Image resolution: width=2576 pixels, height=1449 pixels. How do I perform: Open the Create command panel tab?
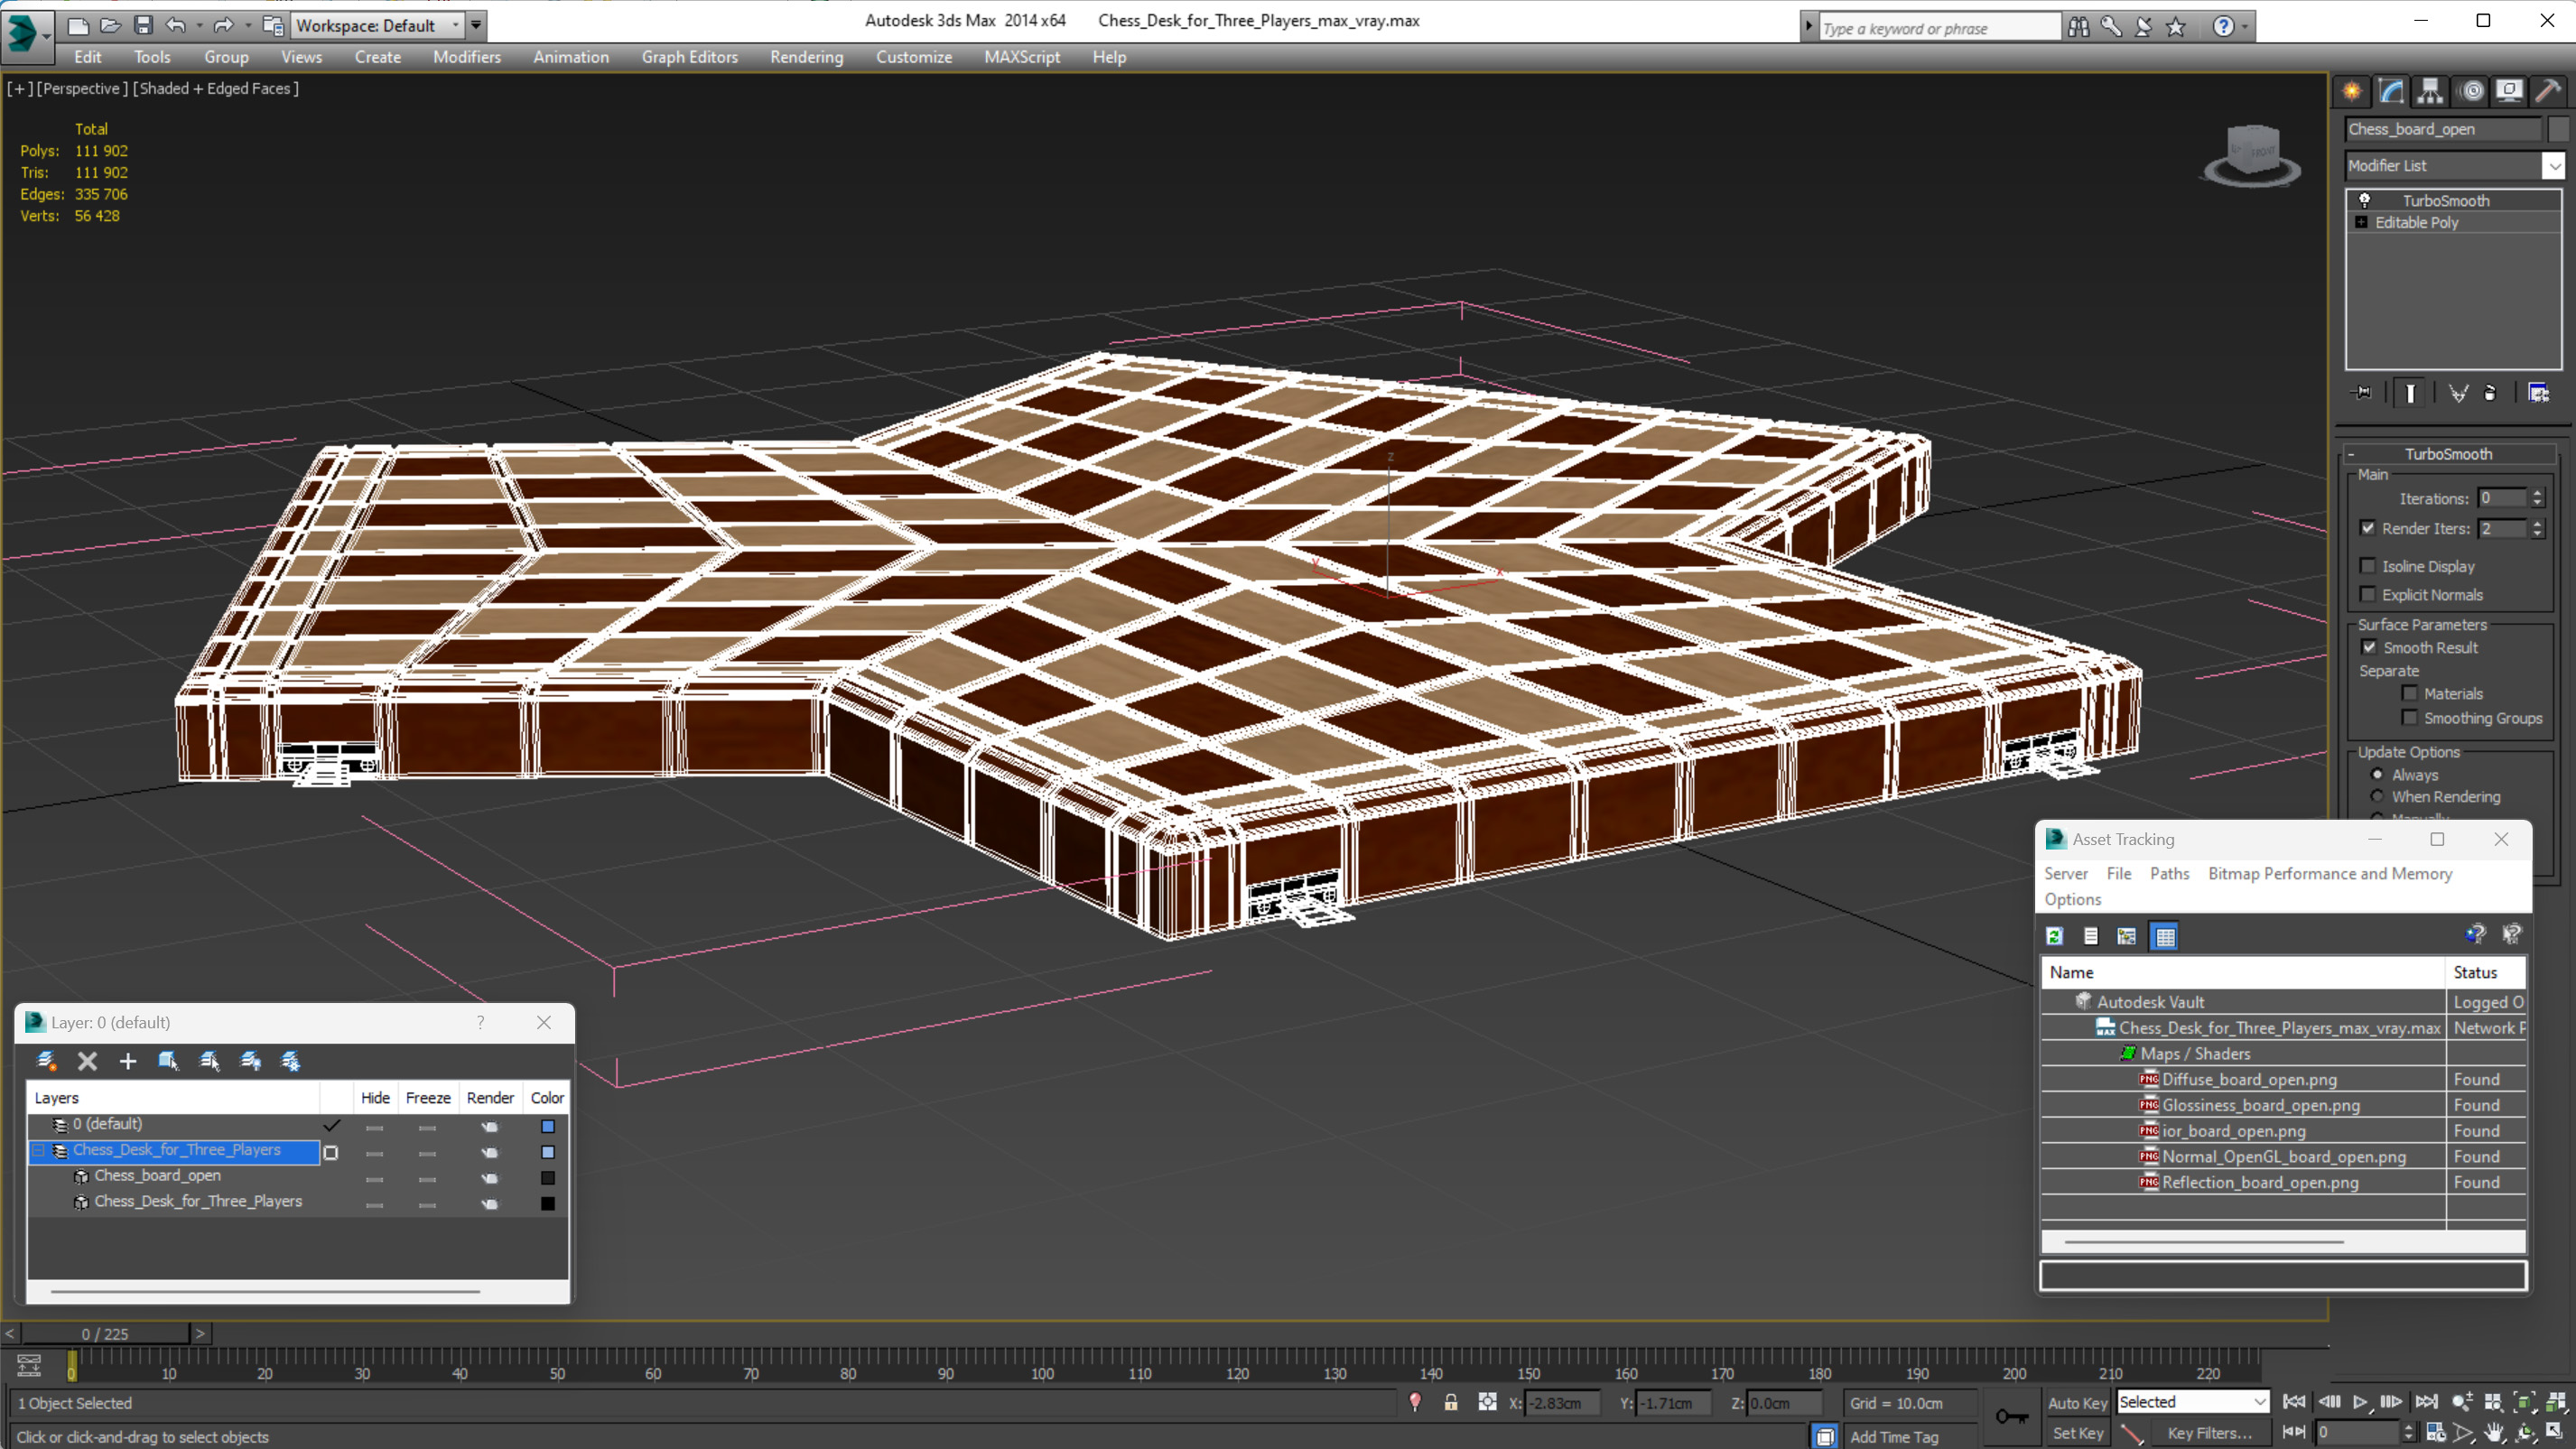pyautogui.click(x=2352, y=91)
